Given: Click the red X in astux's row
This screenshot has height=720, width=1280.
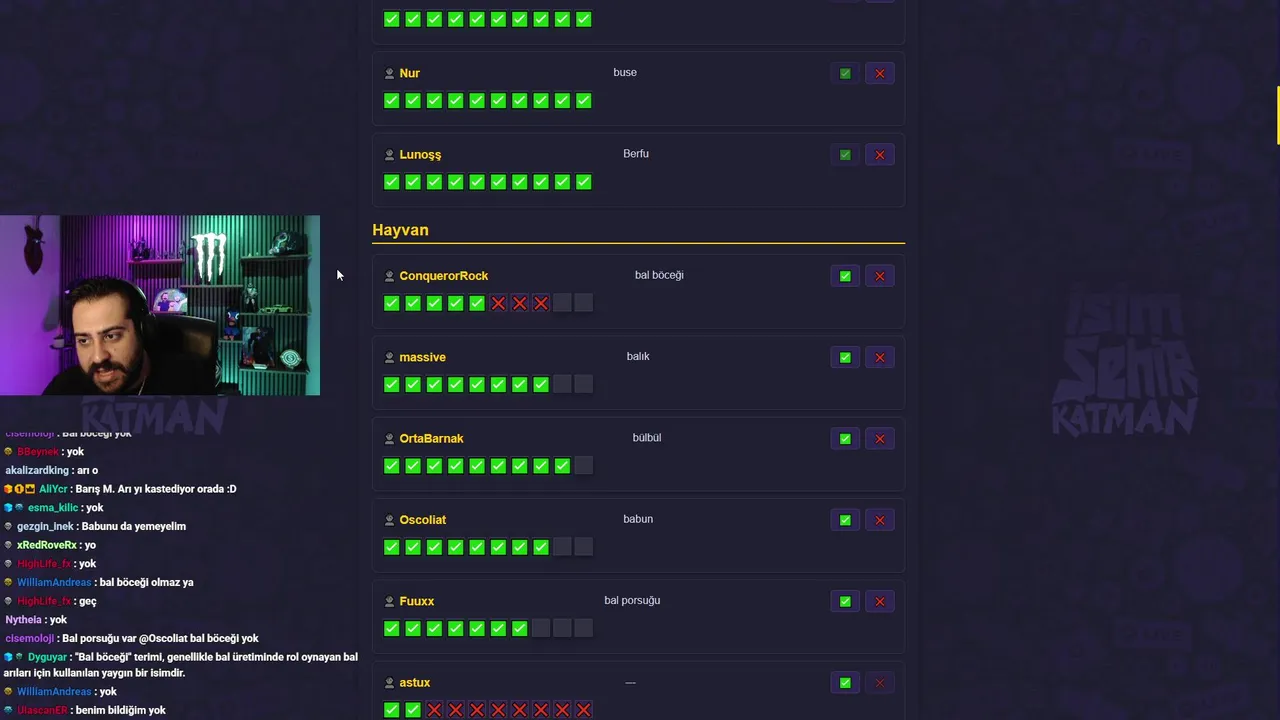Looking at the screenshot, I should 880,683.
